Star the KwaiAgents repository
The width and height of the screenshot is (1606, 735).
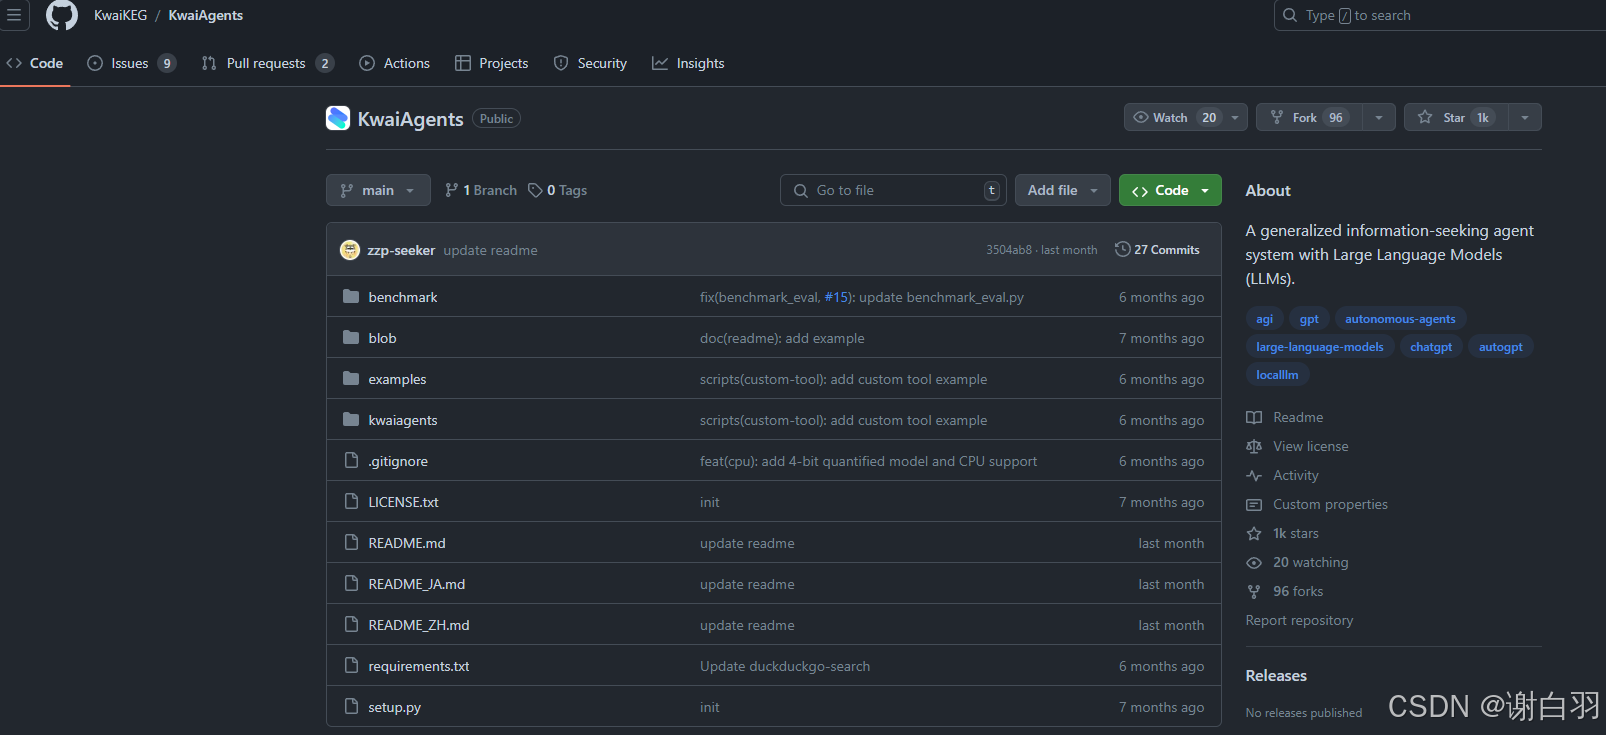click(x=1456, y=117)
